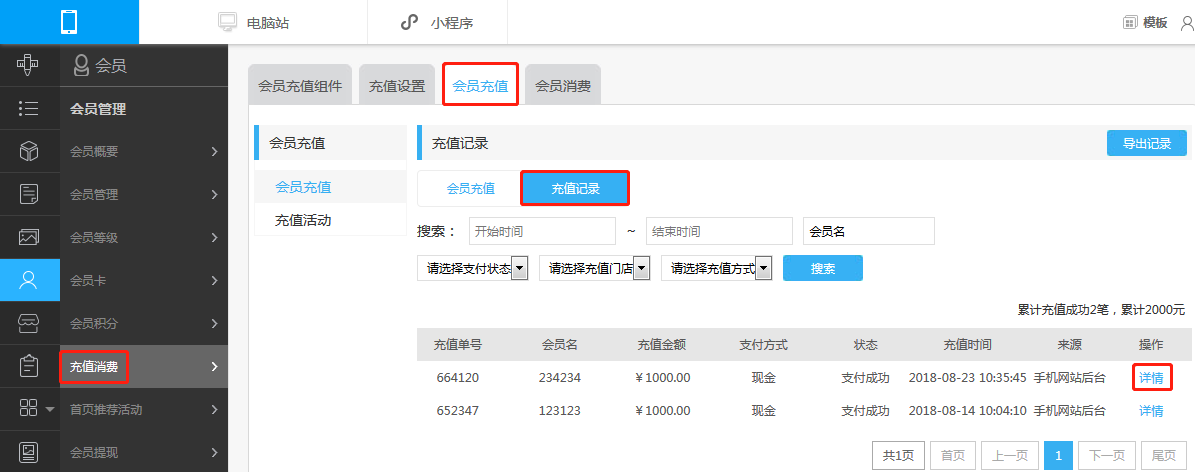This screenshot has width=1195, height=472.
Task: Expand the 会员提现 menu item
Action: coord(144,453)
